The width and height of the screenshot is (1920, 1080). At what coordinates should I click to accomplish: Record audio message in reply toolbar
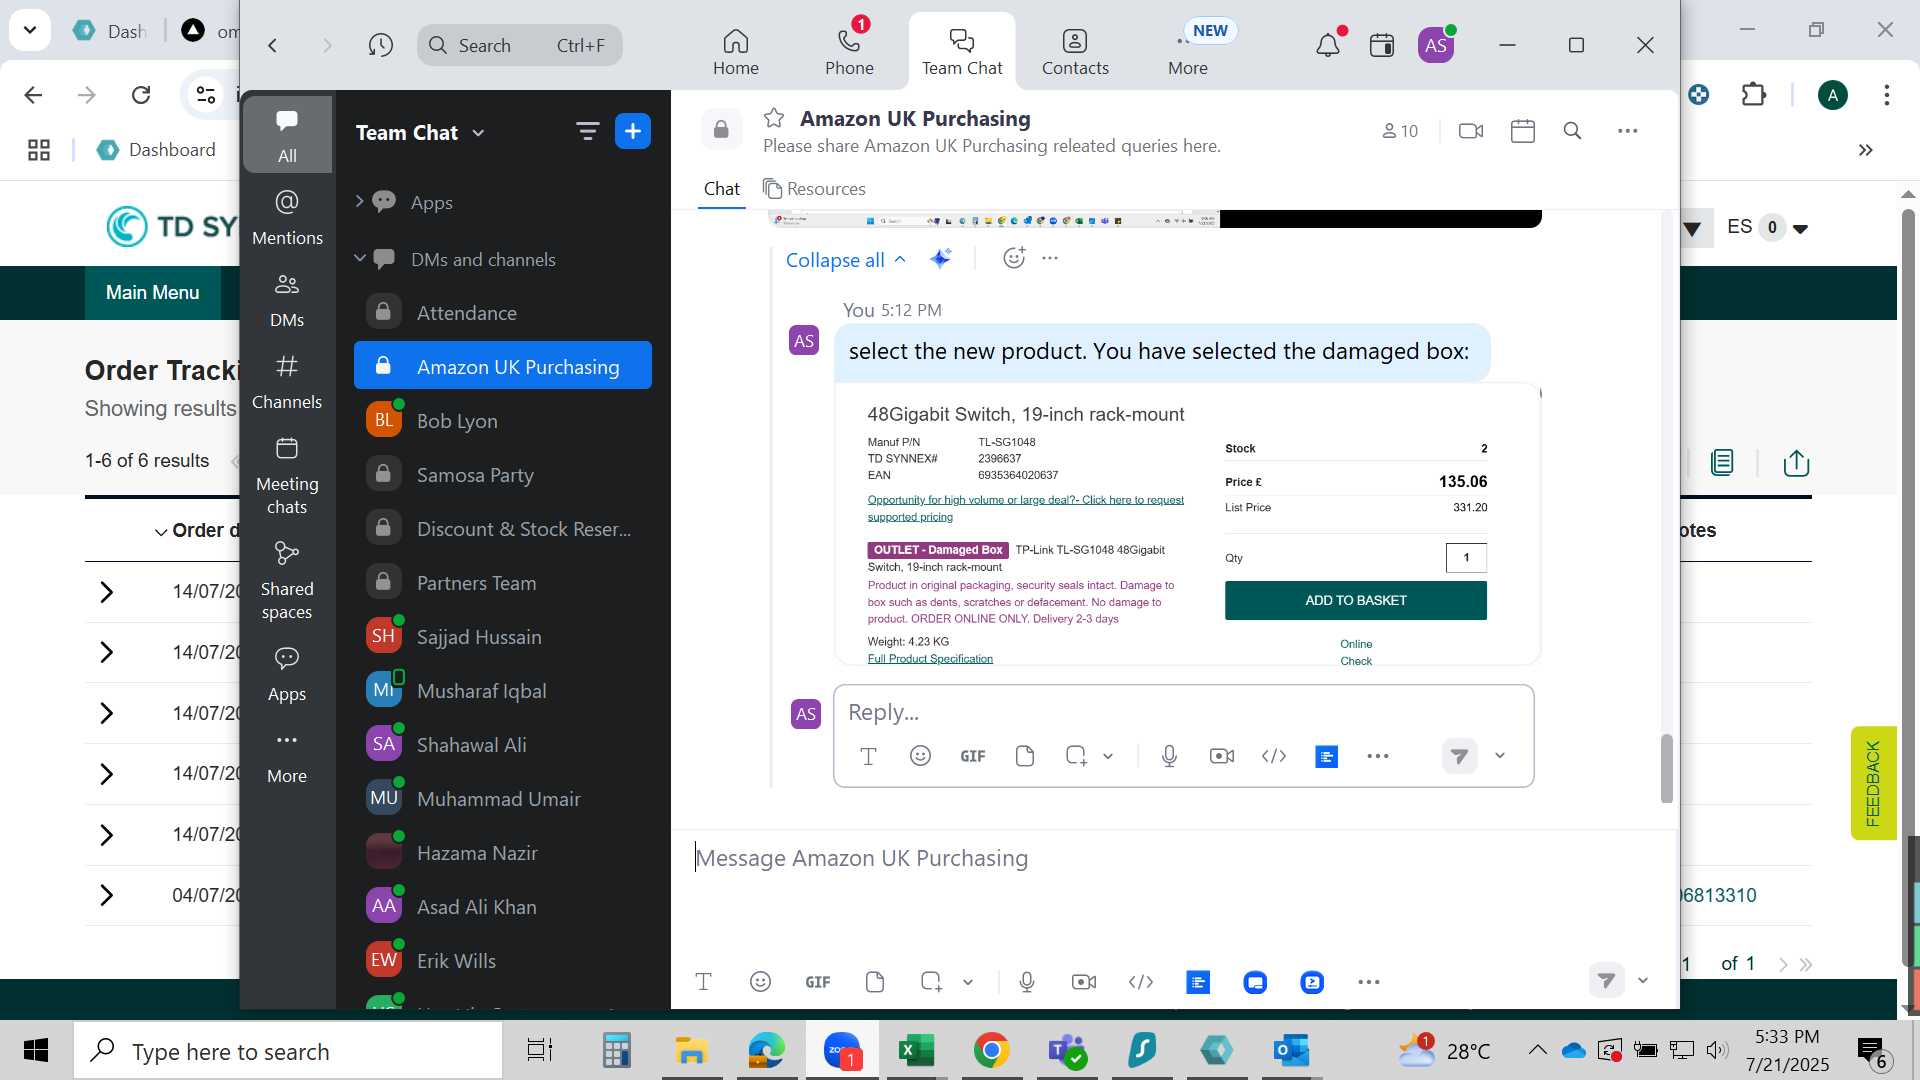click(1169, 756)
